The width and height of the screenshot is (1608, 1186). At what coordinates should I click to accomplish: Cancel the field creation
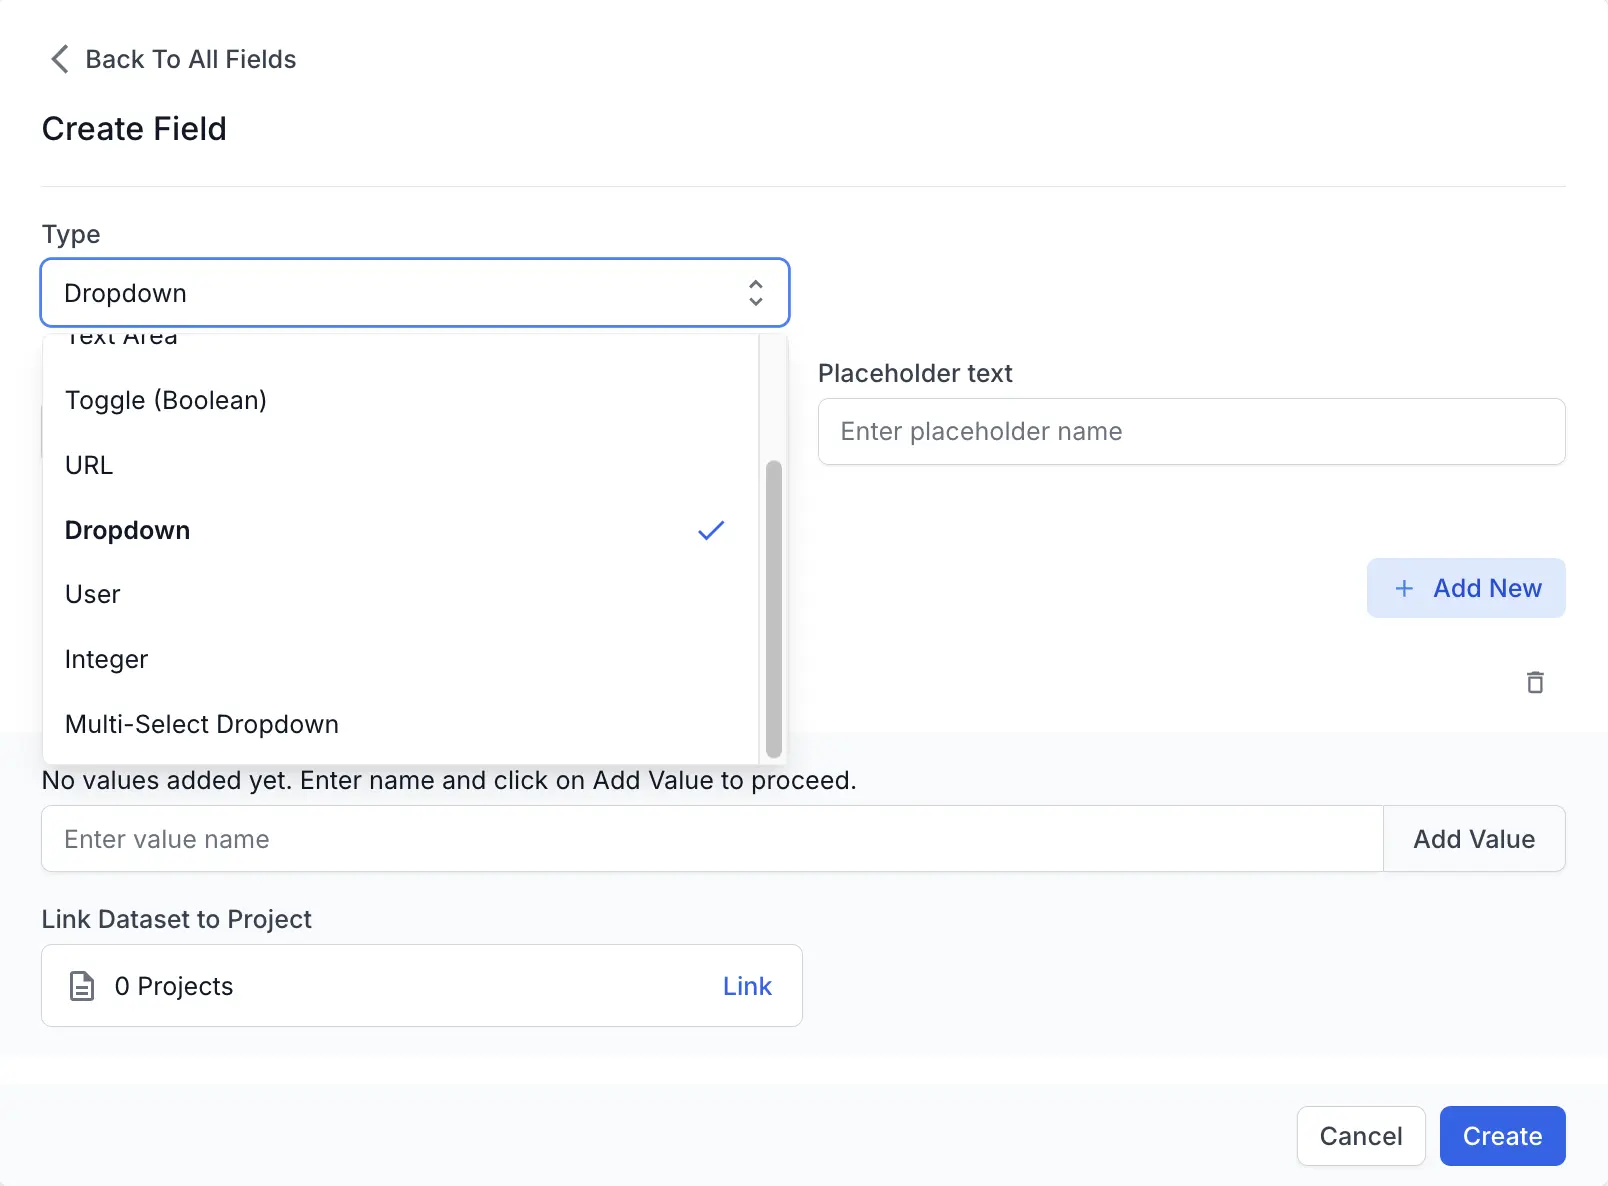(1360, 1136)
